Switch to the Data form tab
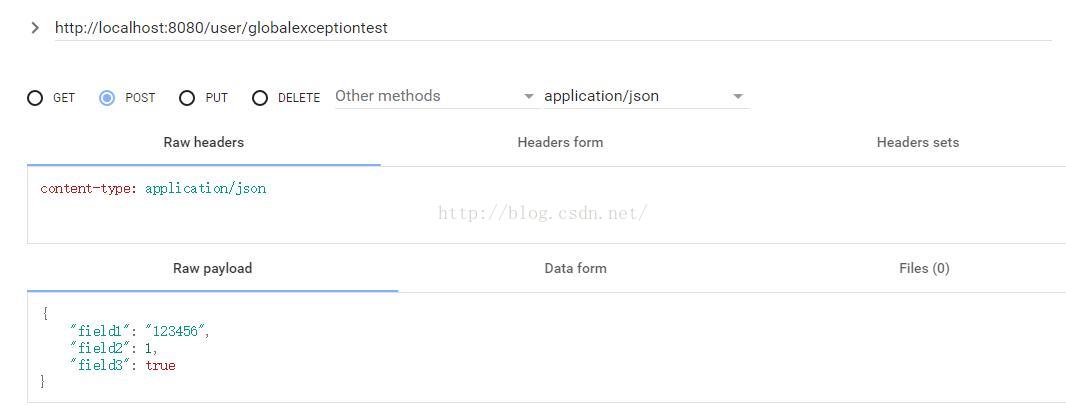Screen dimensions: 1066x405 (576, 268)
